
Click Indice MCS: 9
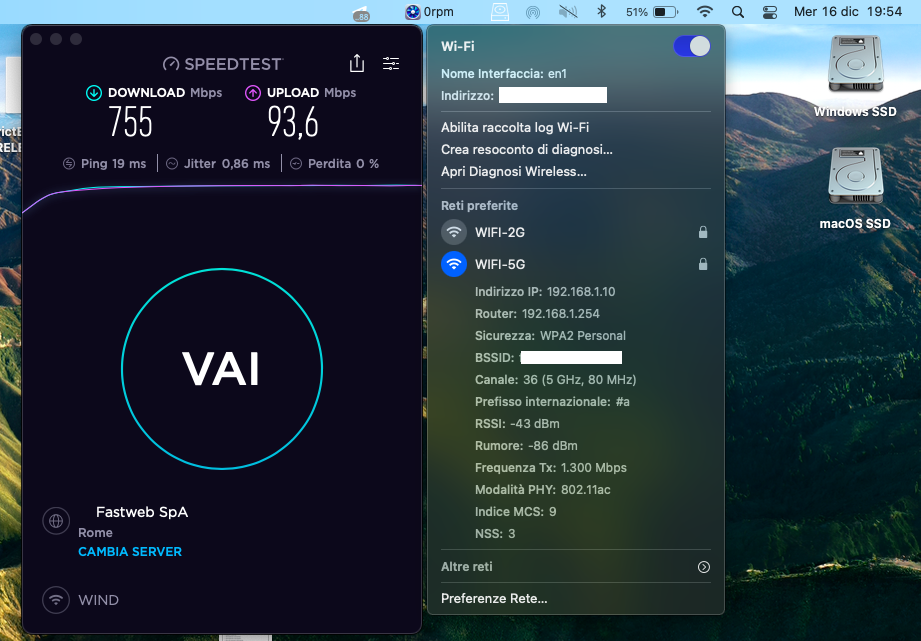click(x=515, y=512)
